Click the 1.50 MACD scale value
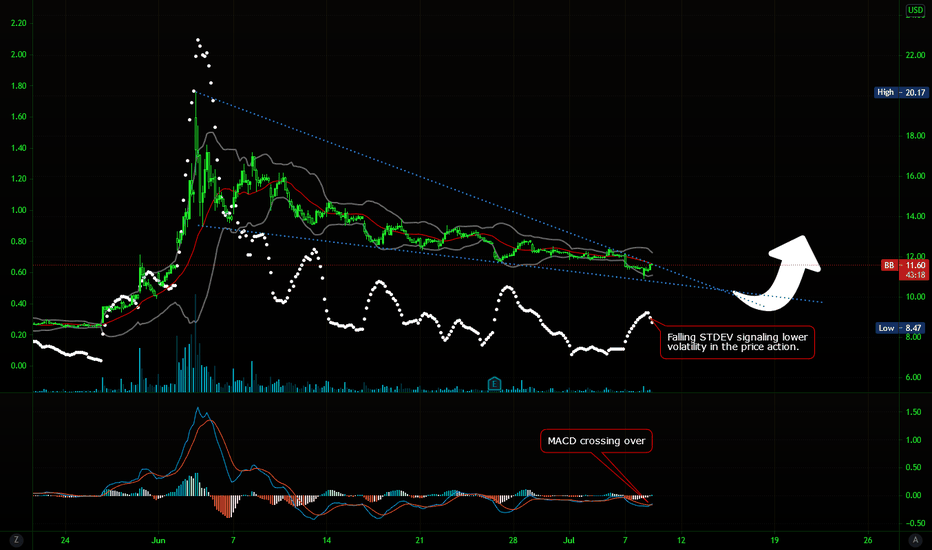This screenshot has width=932, height=550. point(914,412)
